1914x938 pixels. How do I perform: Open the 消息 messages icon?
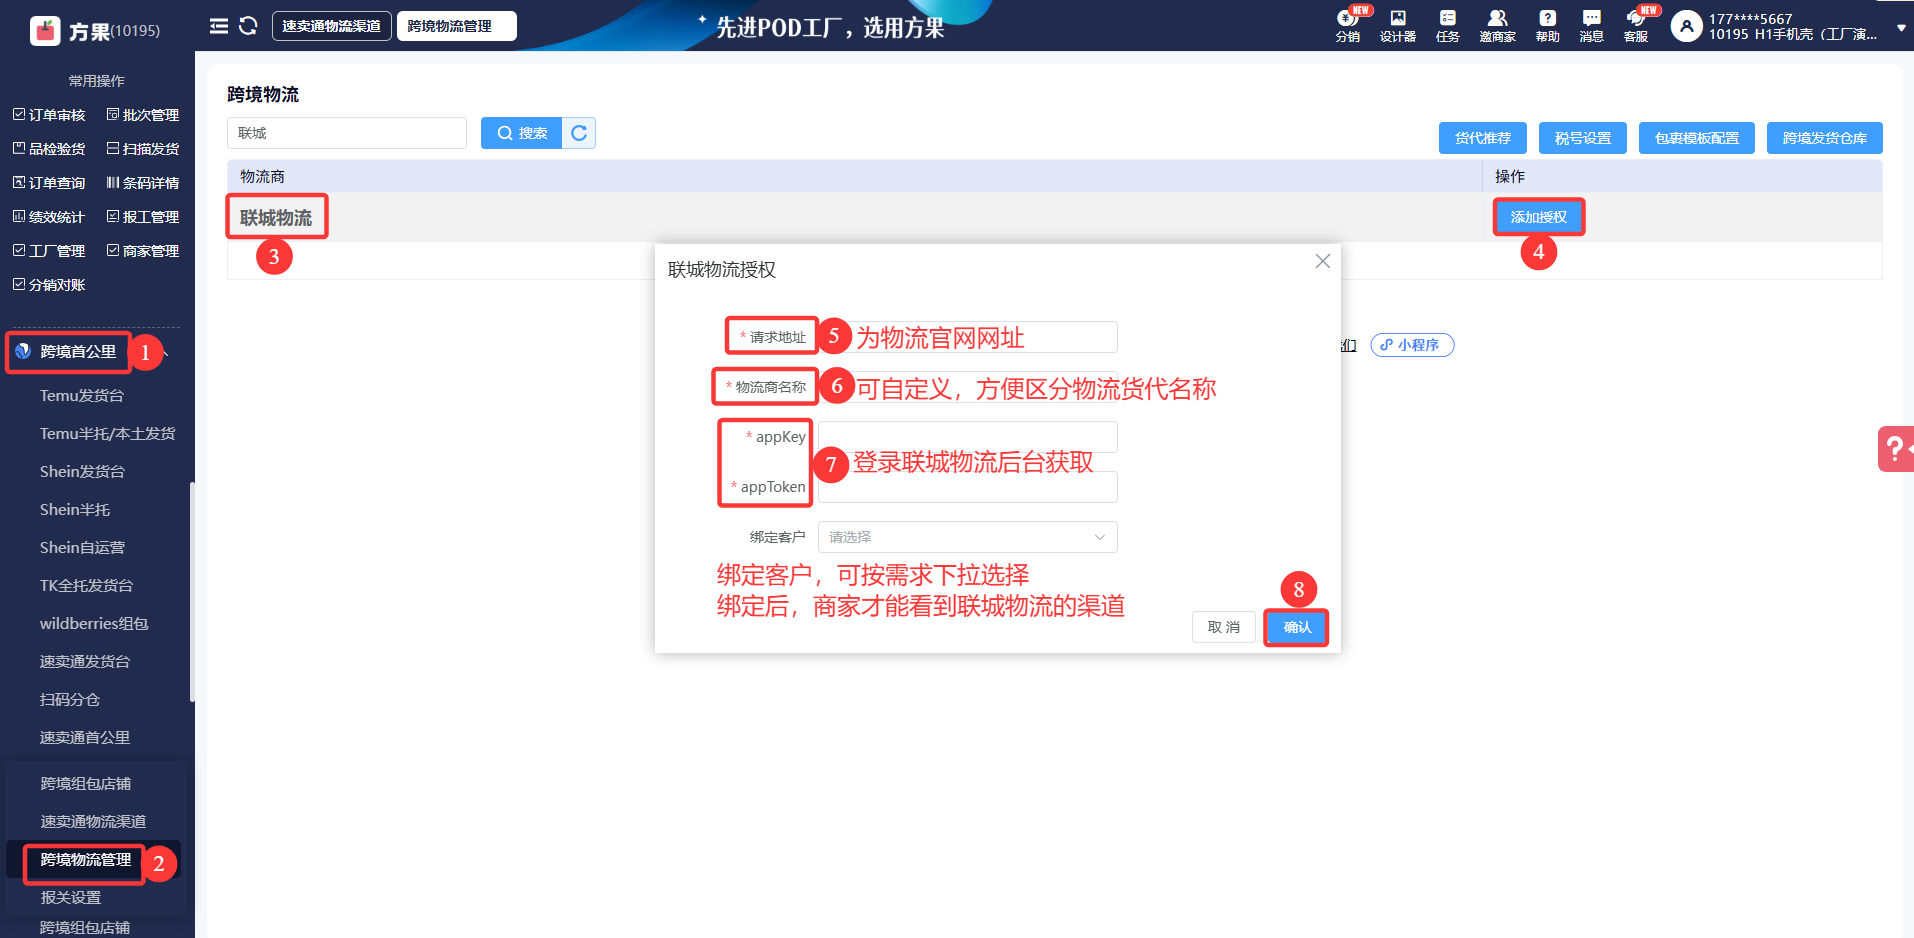[1591, 25]
